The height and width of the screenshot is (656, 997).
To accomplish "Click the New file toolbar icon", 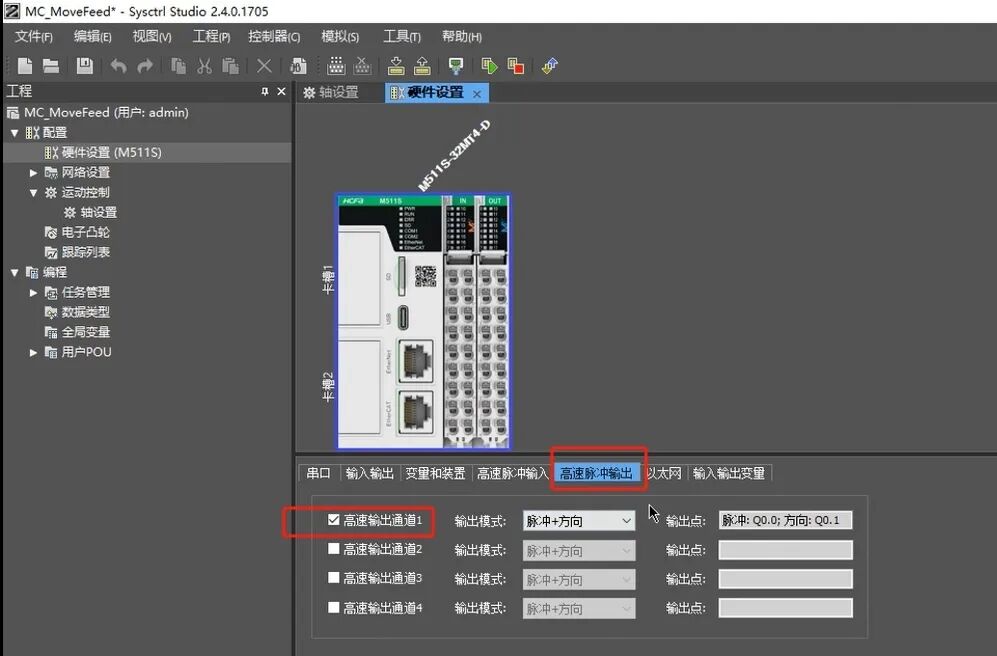I will [24, 65].
